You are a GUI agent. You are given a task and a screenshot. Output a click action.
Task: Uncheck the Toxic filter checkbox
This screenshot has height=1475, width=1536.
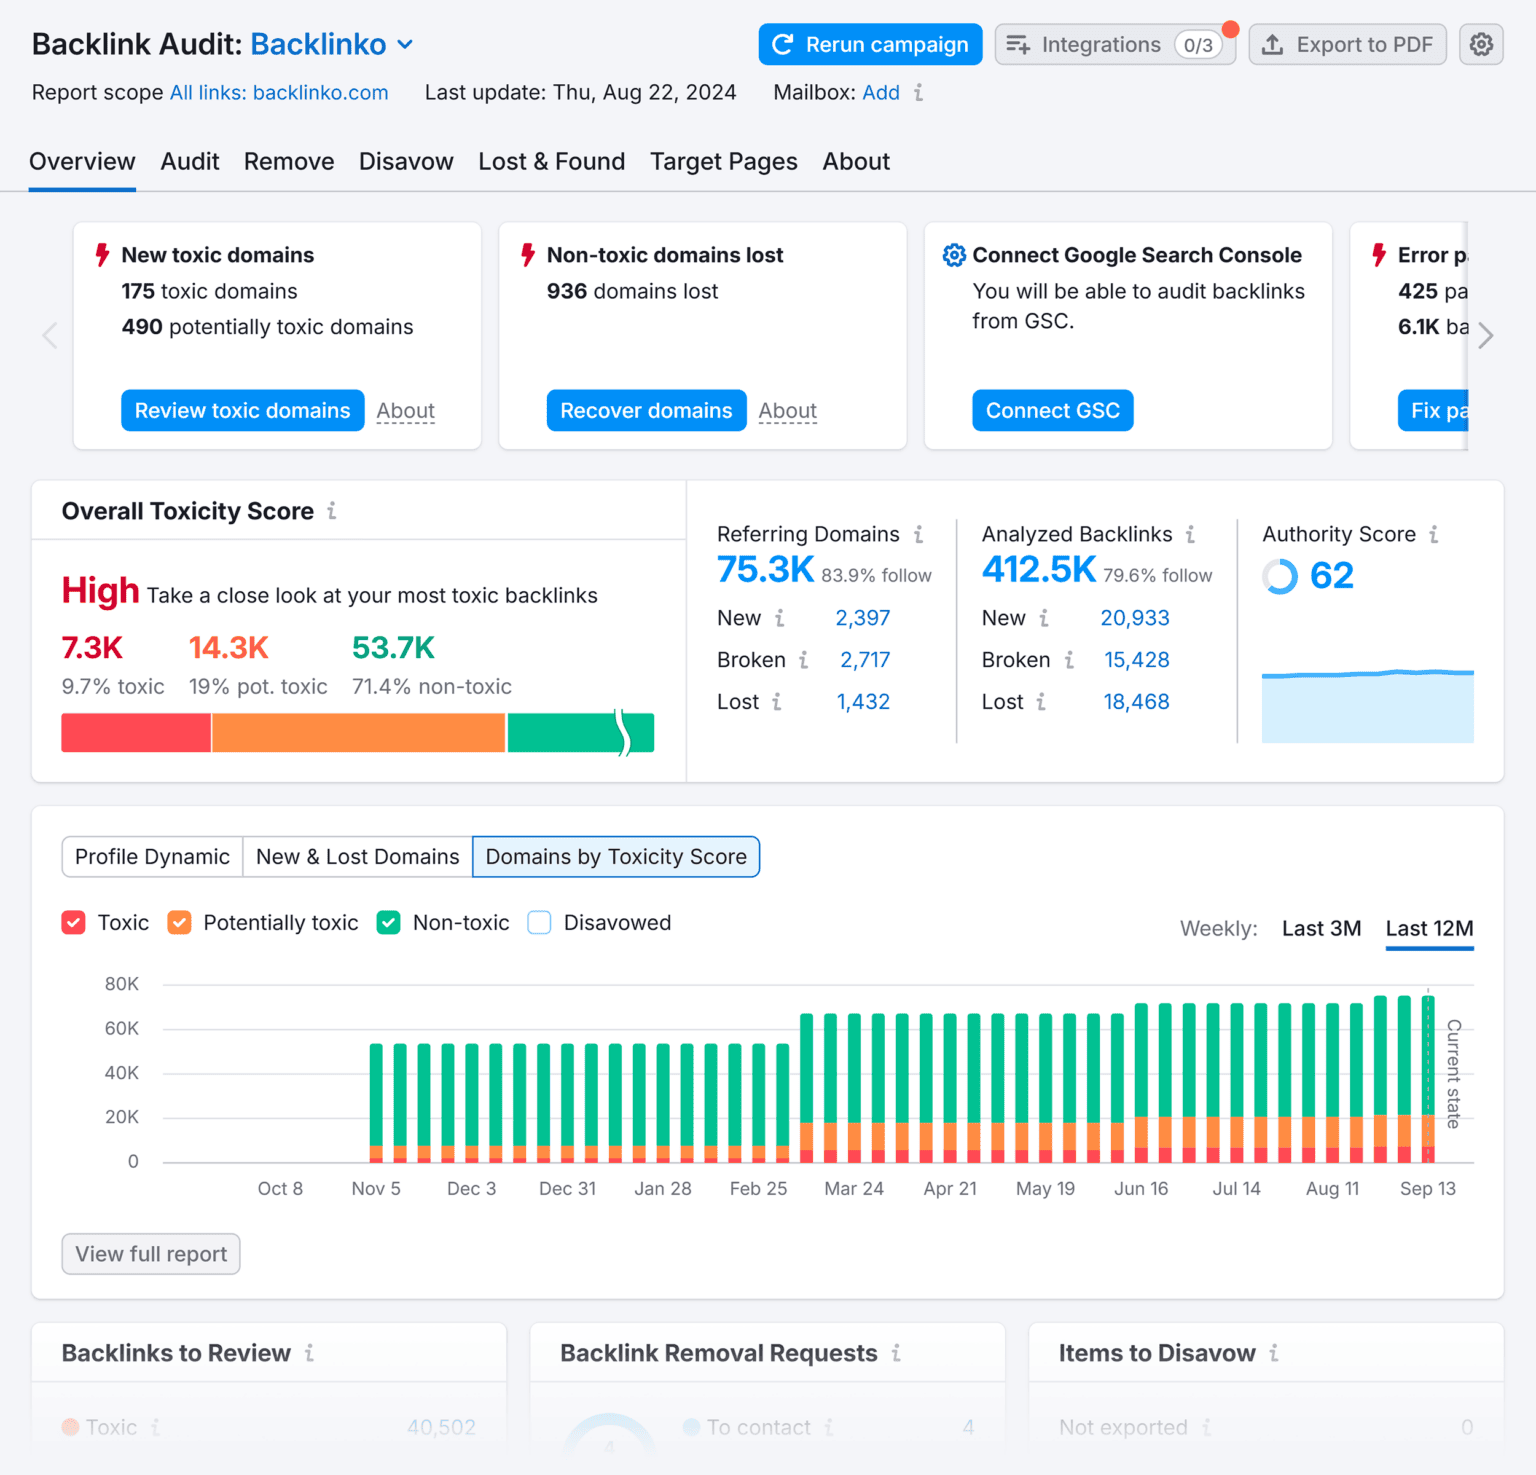(73, 922)
